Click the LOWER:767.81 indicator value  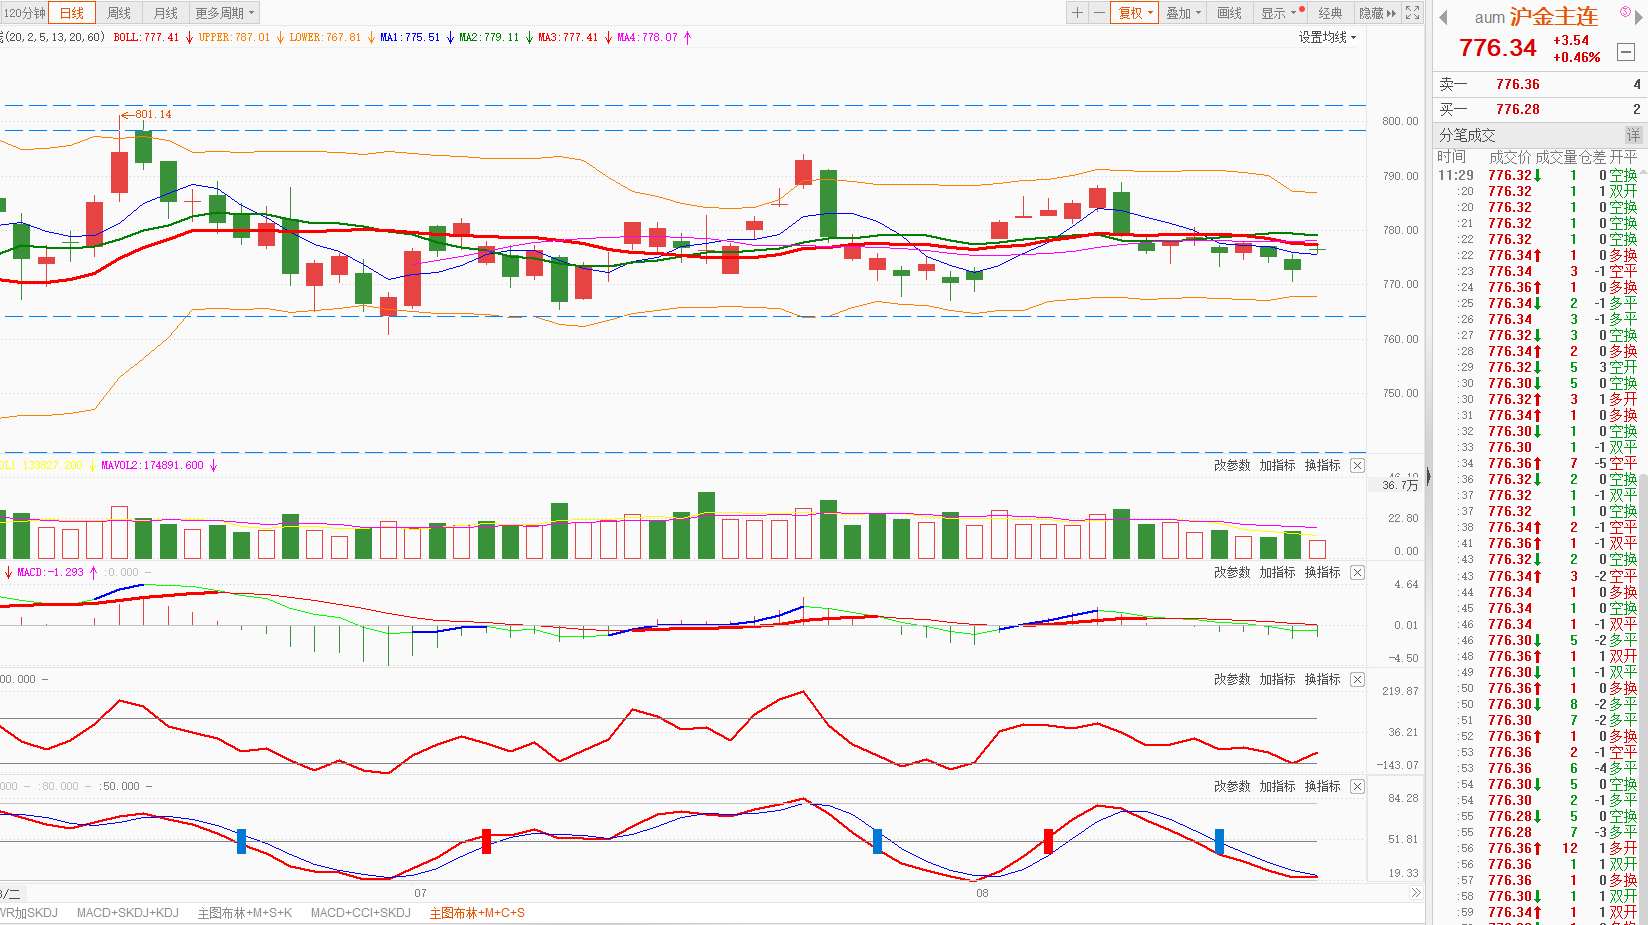click(325, 37)
